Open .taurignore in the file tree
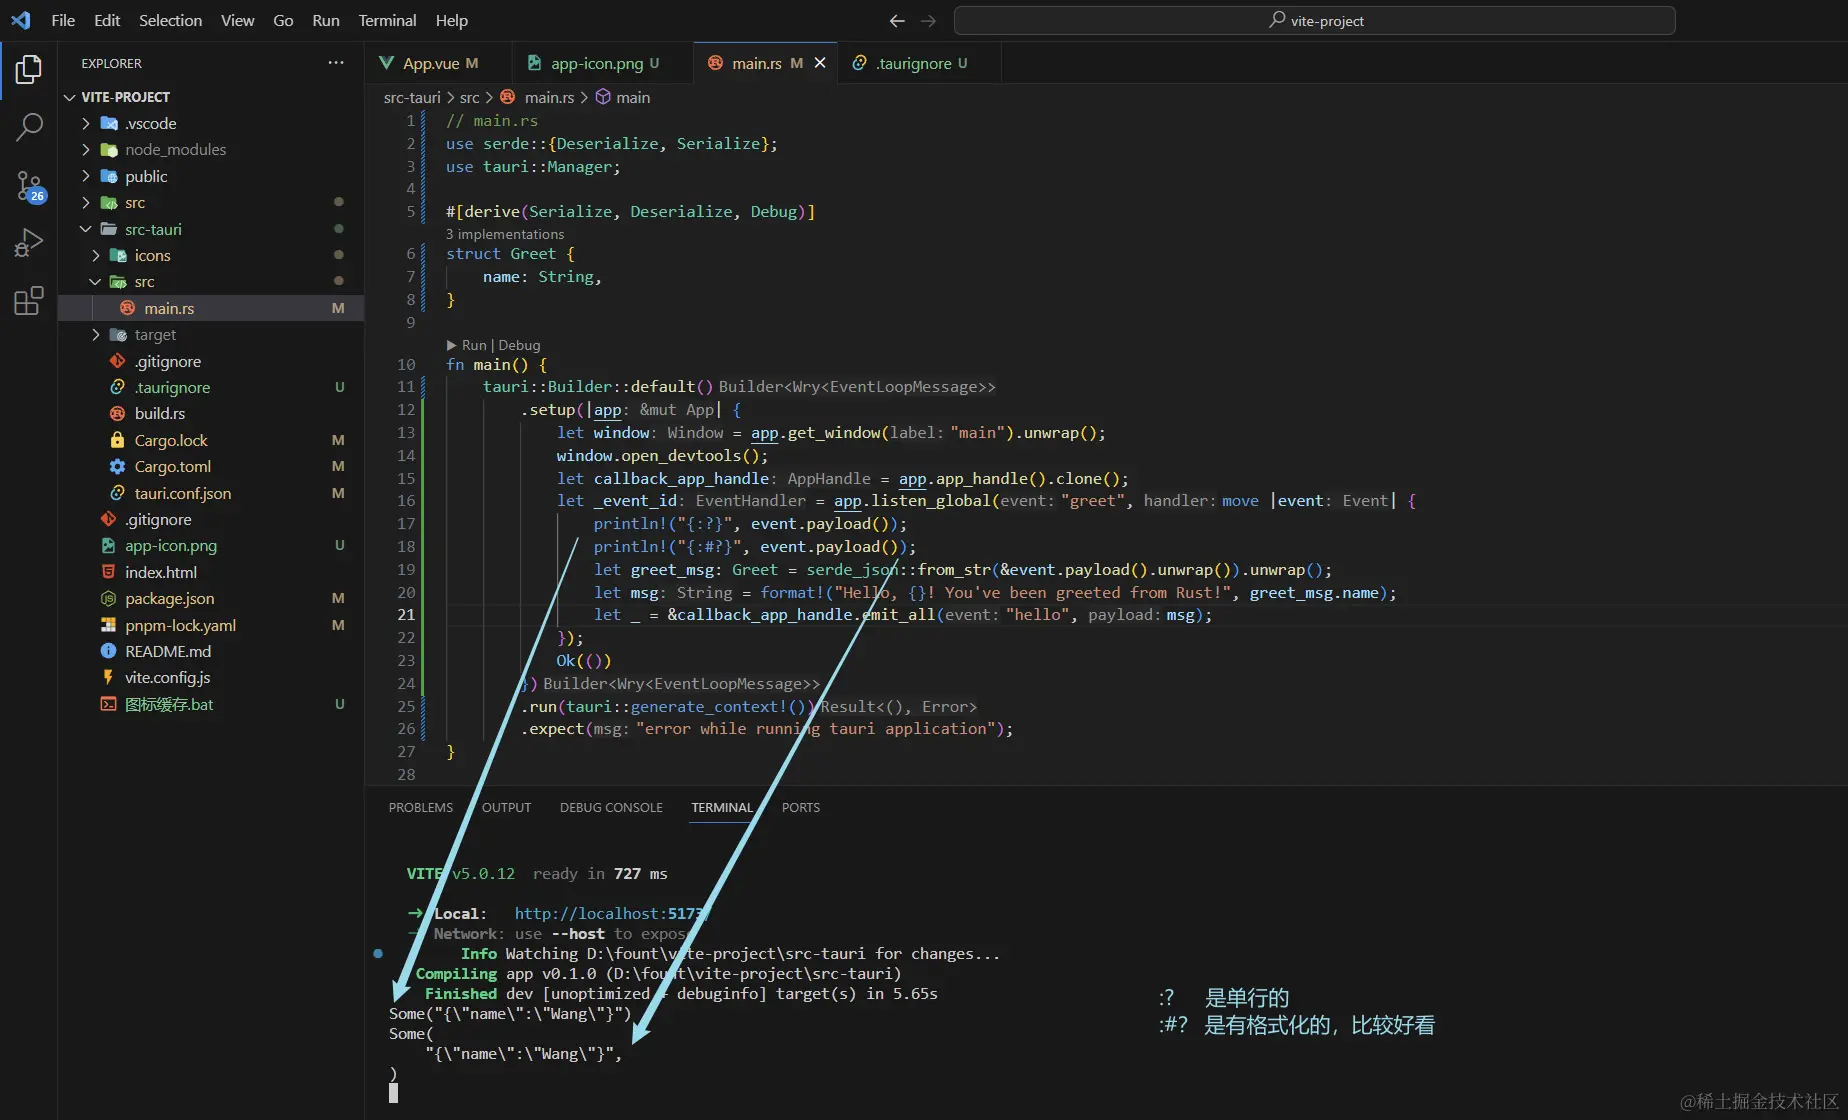This screenshot has height=1120, width=1848. [x=211, y=387]
